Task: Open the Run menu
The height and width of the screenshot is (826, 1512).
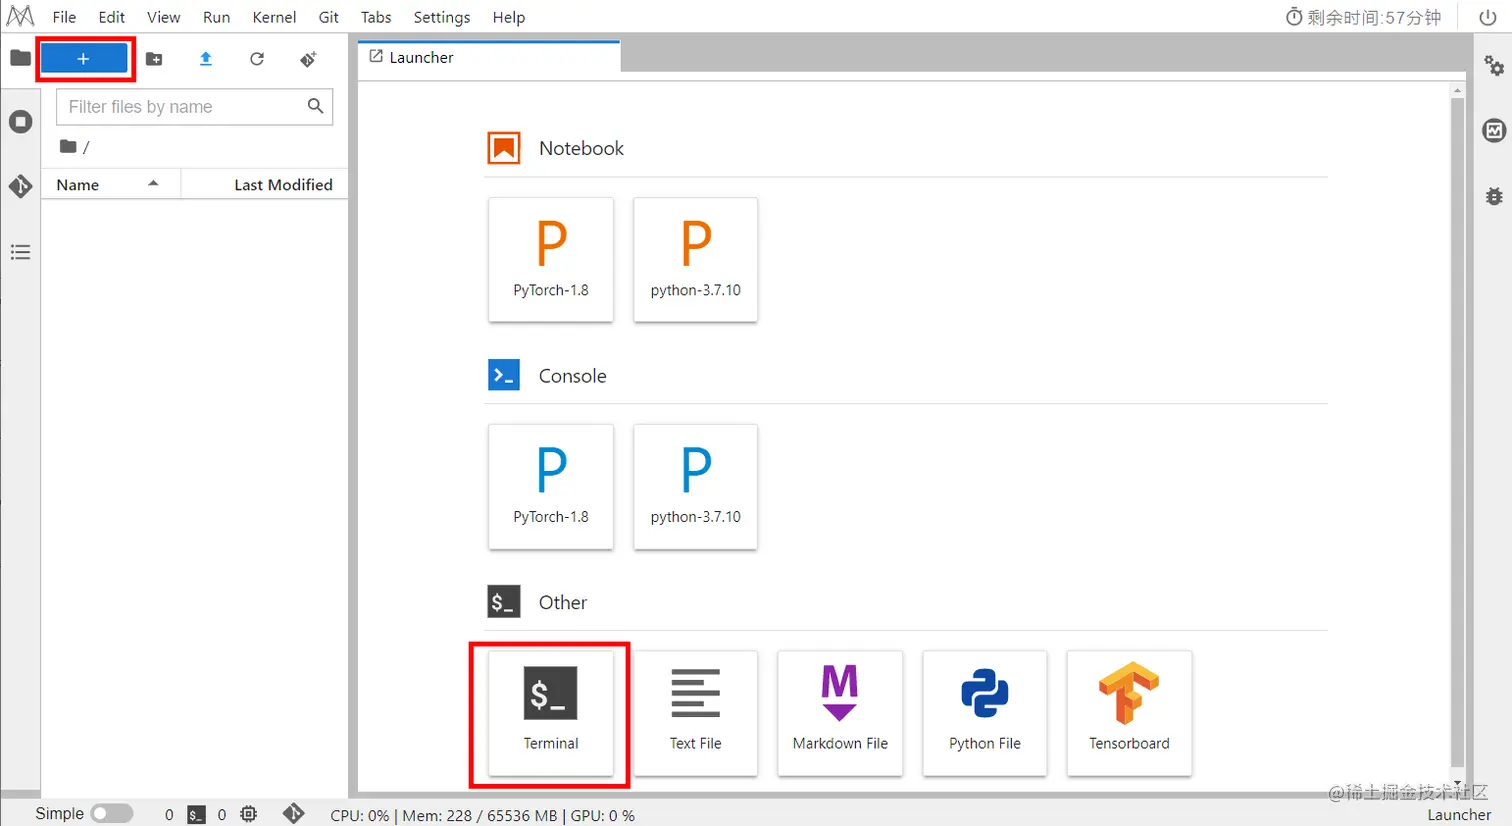Action: (x=216, y=17)
